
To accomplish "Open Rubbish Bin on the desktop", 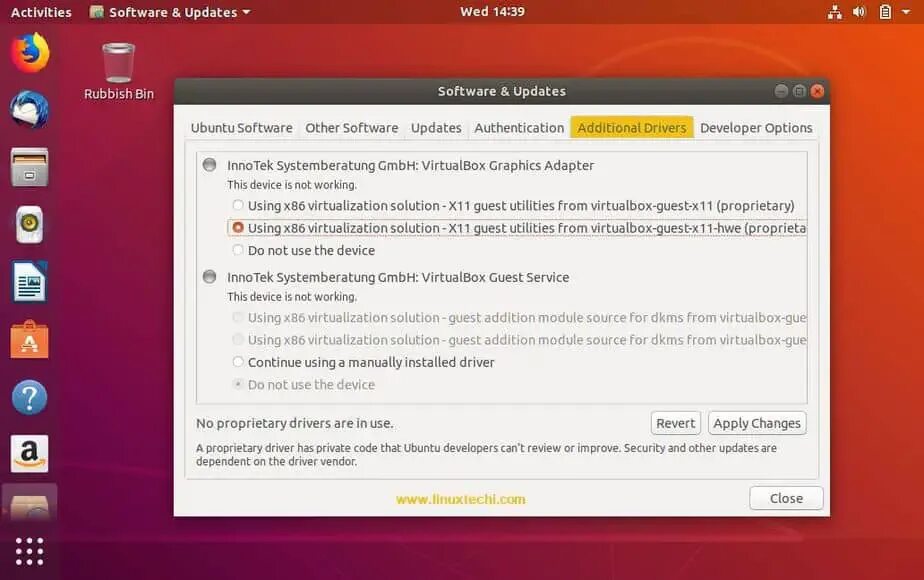I will coord(118,71).
